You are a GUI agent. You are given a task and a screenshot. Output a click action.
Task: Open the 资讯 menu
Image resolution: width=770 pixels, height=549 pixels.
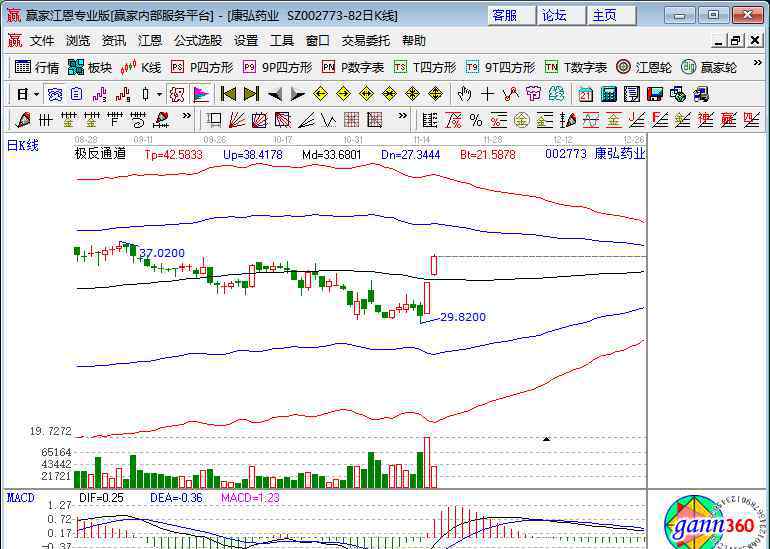[113, 41]
